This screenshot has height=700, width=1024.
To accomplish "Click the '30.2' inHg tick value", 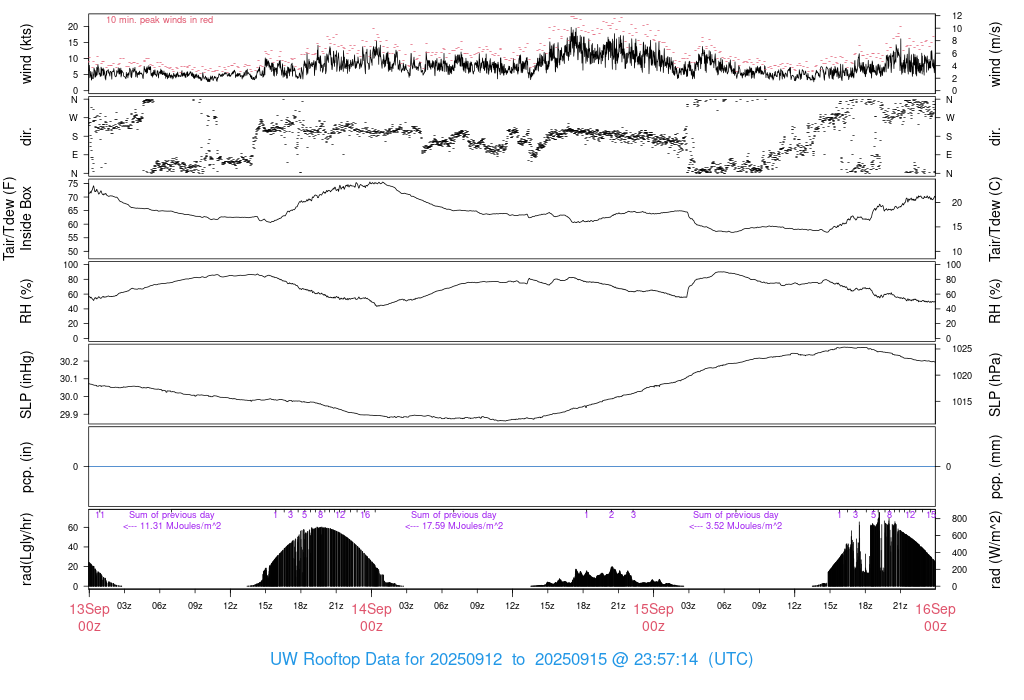I will pyautogui.click(x=69, y=362).
